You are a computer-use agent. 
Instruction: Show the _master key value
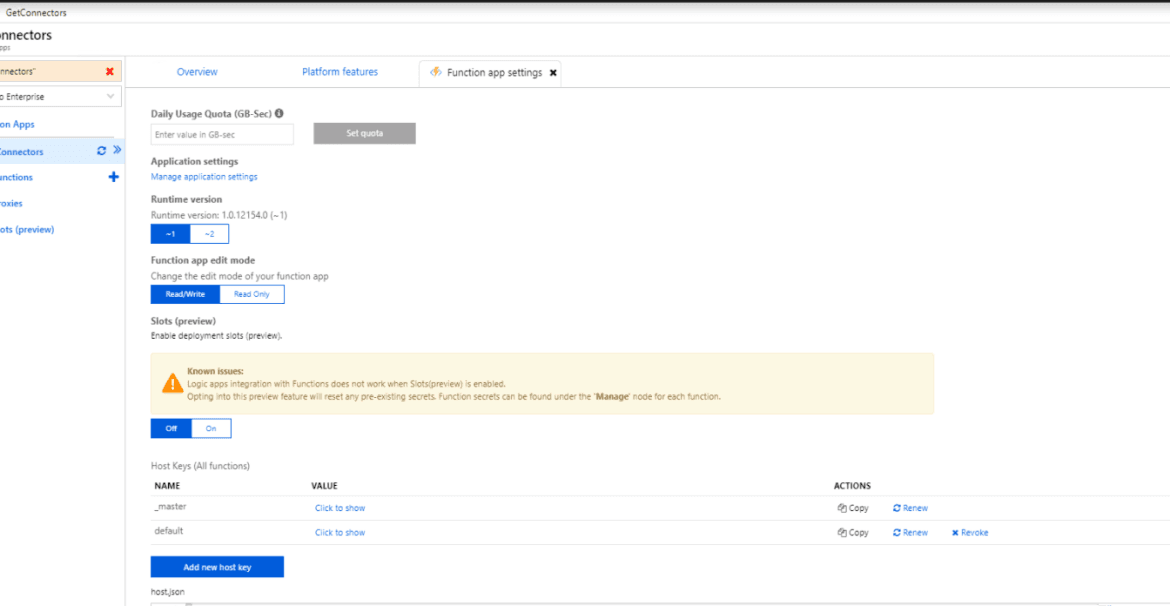point(340,508)
